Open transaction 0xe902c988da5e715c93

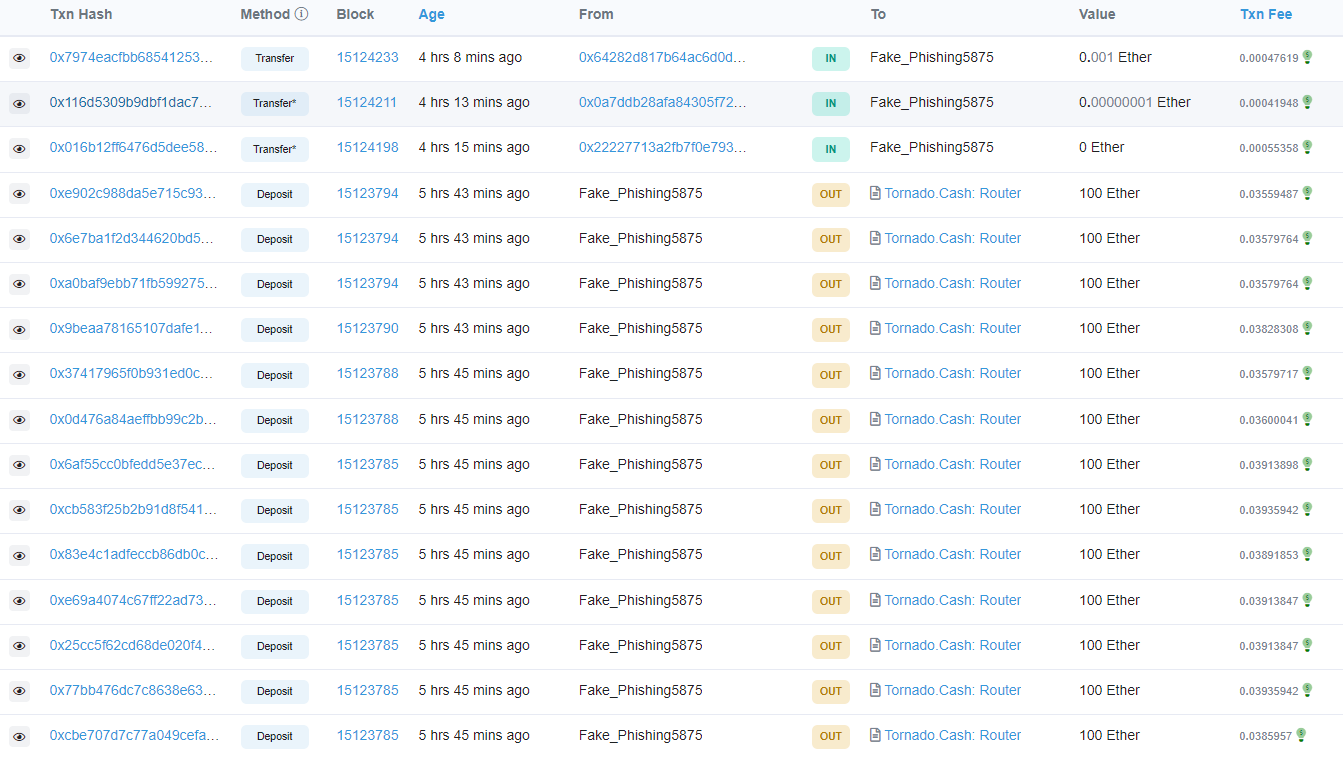coord(133,193)
